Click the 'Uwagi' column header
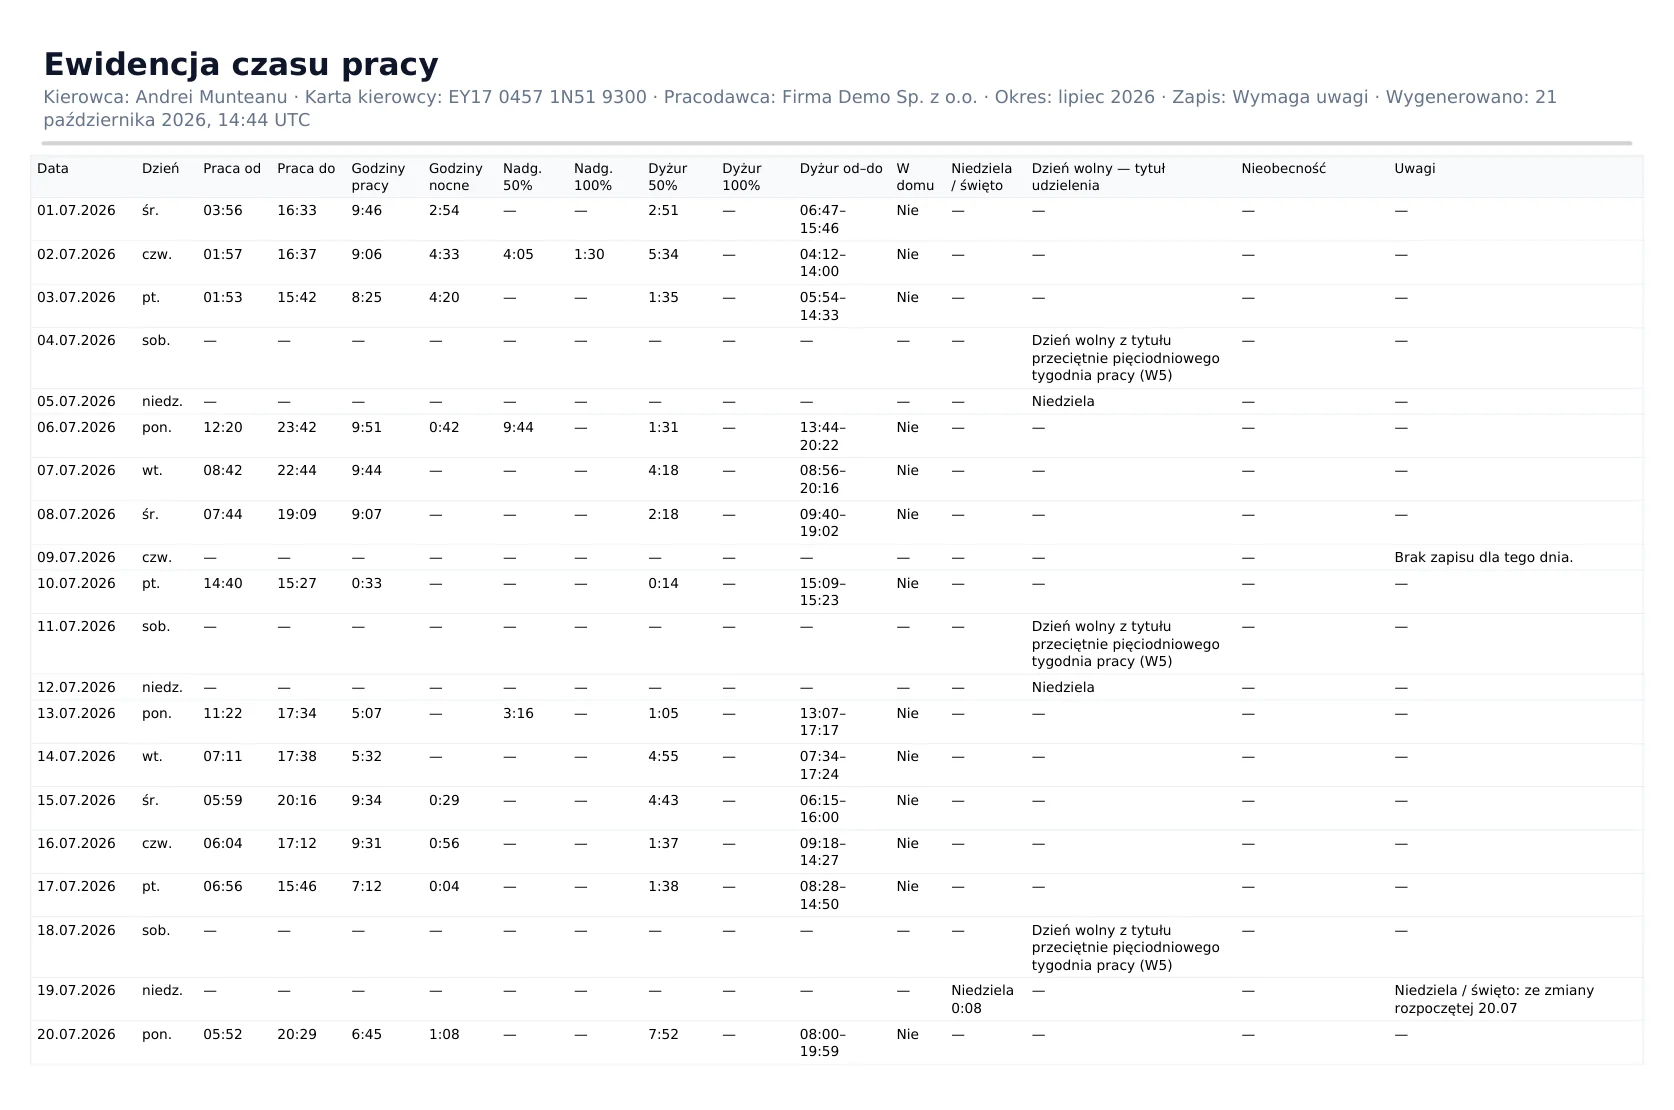Image resolution: width=1674 pixels, height=1110 pixels. click(1415, 168)
